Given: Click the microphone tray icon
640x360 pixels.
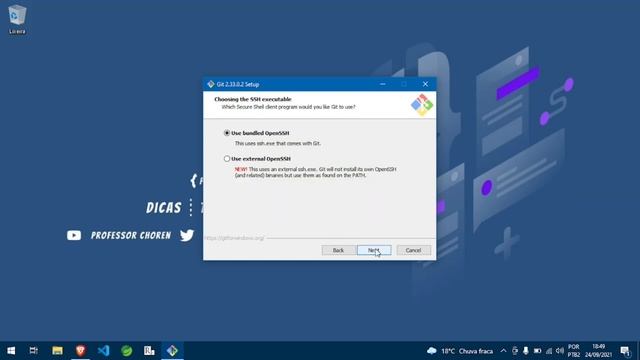Looking at the screenshot, I should [x=526, y=351].
